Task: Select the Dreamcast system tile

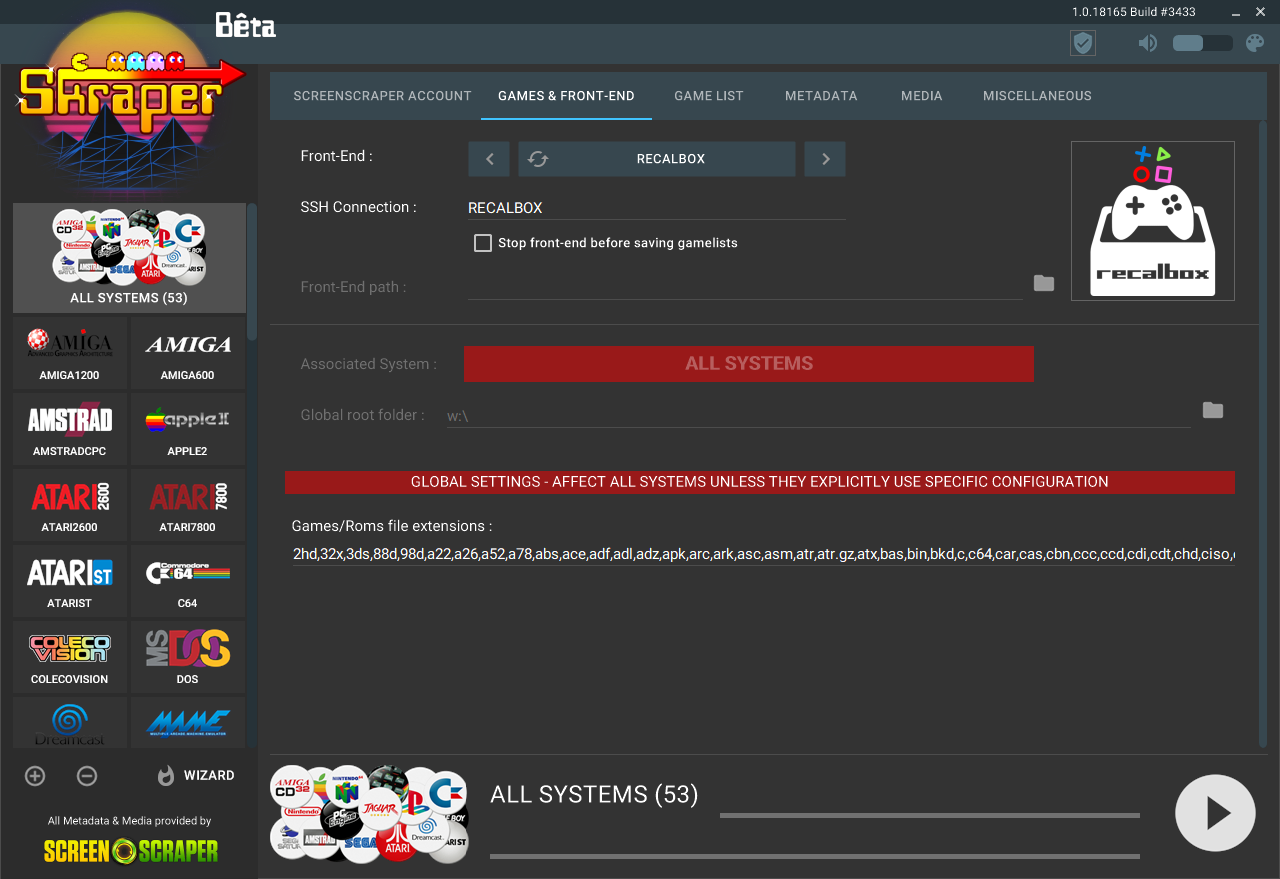Action: click(x=70, y=723)
